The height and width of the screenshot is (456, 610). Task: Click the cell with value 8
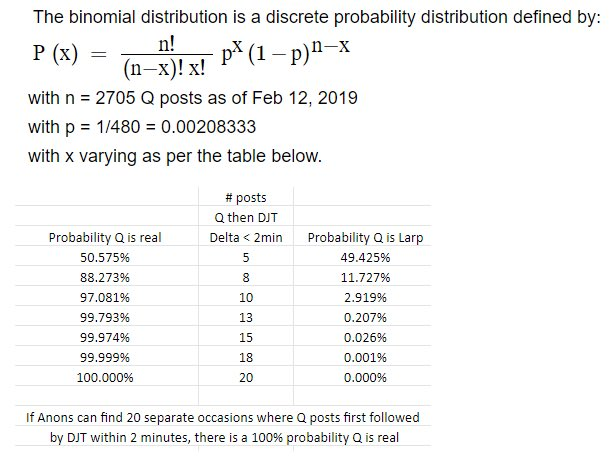pos(246,277)
